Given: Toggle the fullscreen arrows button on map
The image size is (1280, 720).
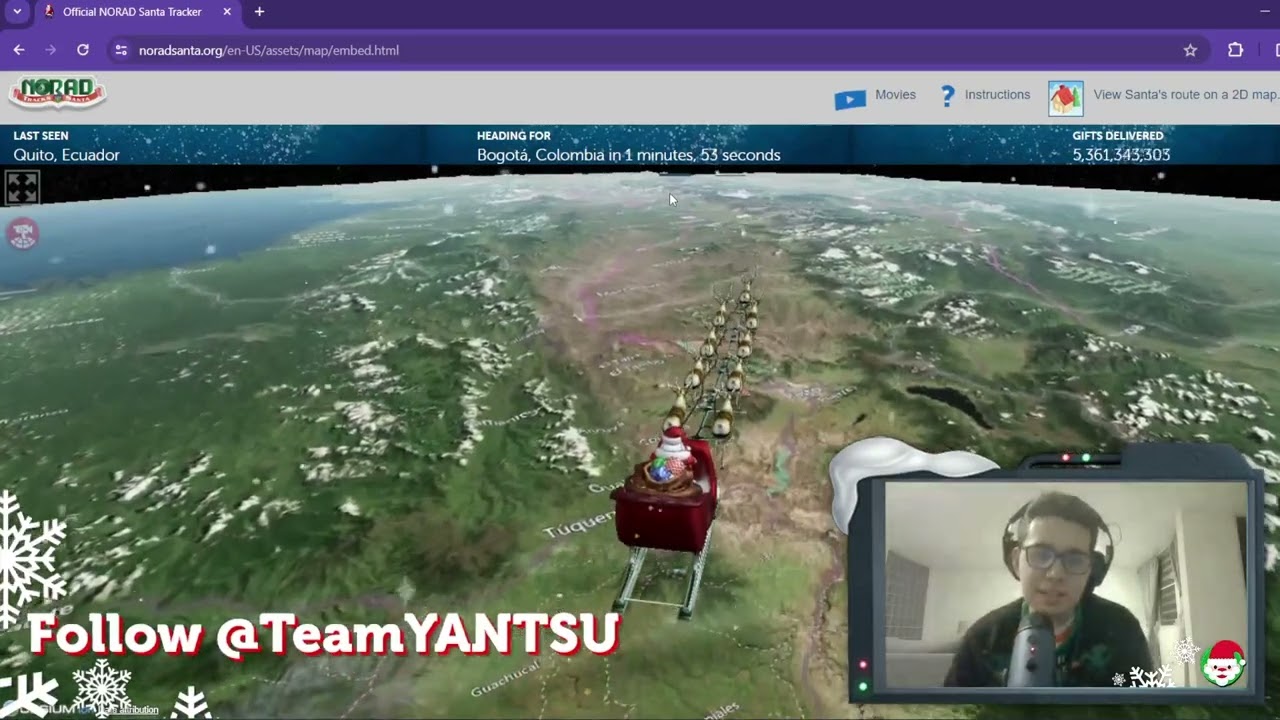Looking at the screenshot, I should tap(22, 187).
